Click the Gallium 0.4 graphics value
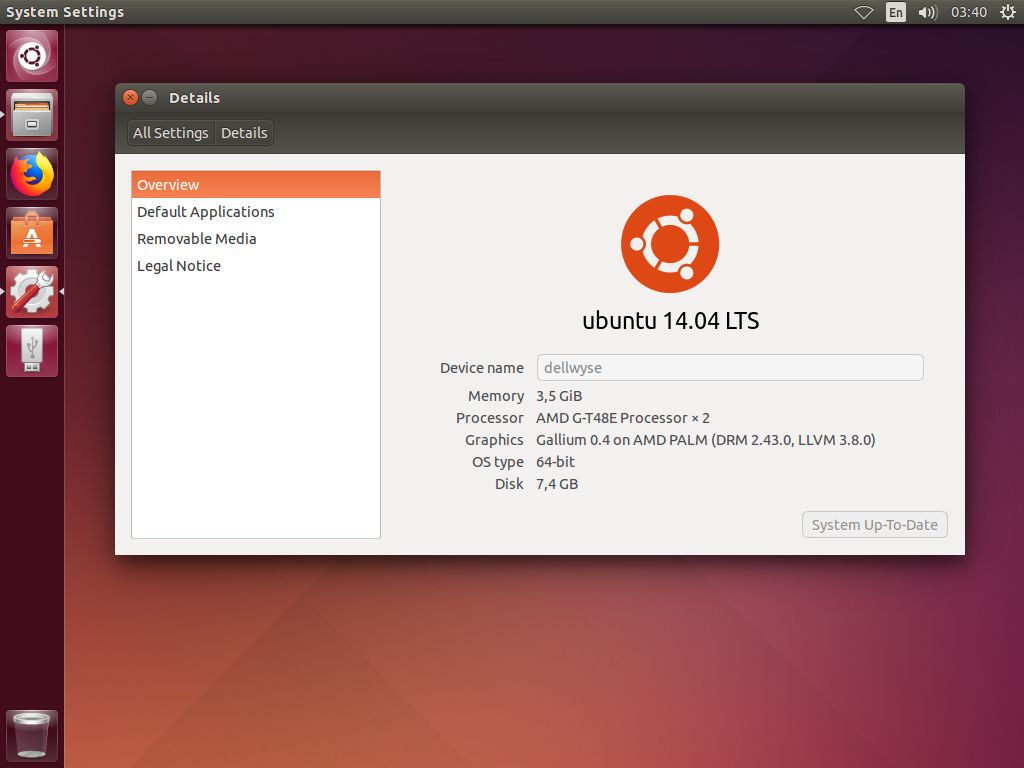The image size is (1024, 768). (705, 440)
